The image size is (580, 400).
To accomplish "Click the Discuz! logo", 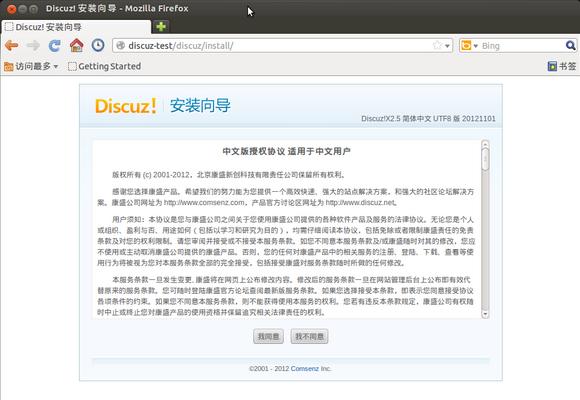I will click(x=126, y=106).
